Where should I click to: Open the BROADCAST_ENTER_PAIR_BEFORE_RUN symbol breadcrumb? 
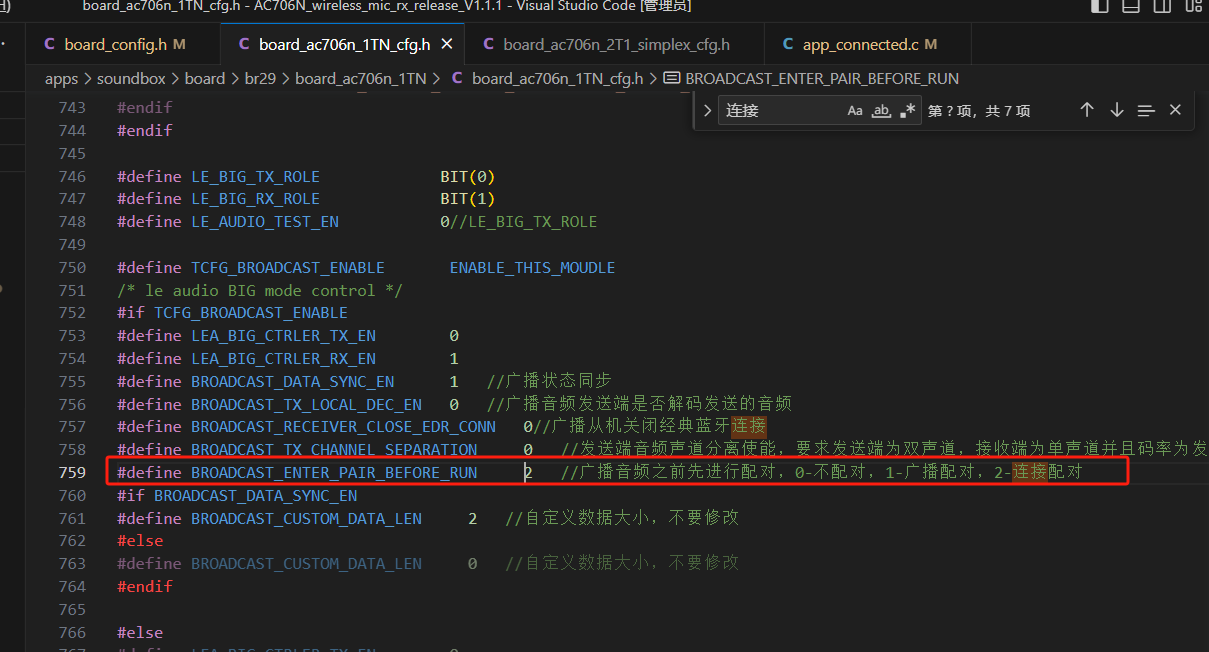811,78
